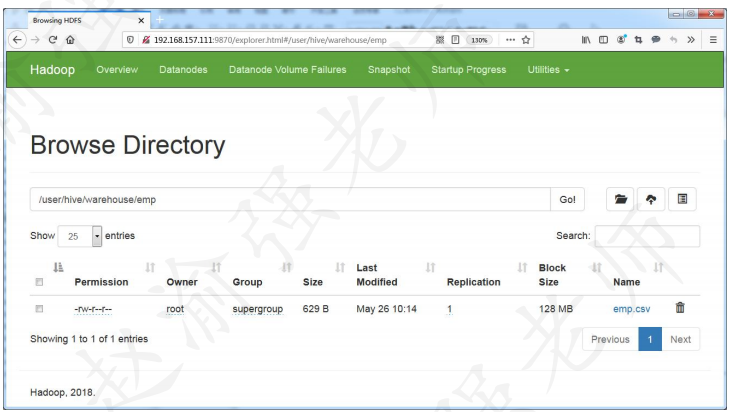Click page 1 pagination button
Image resolution: width=733 pixels, height=412 pixels.
click(650, 339)
